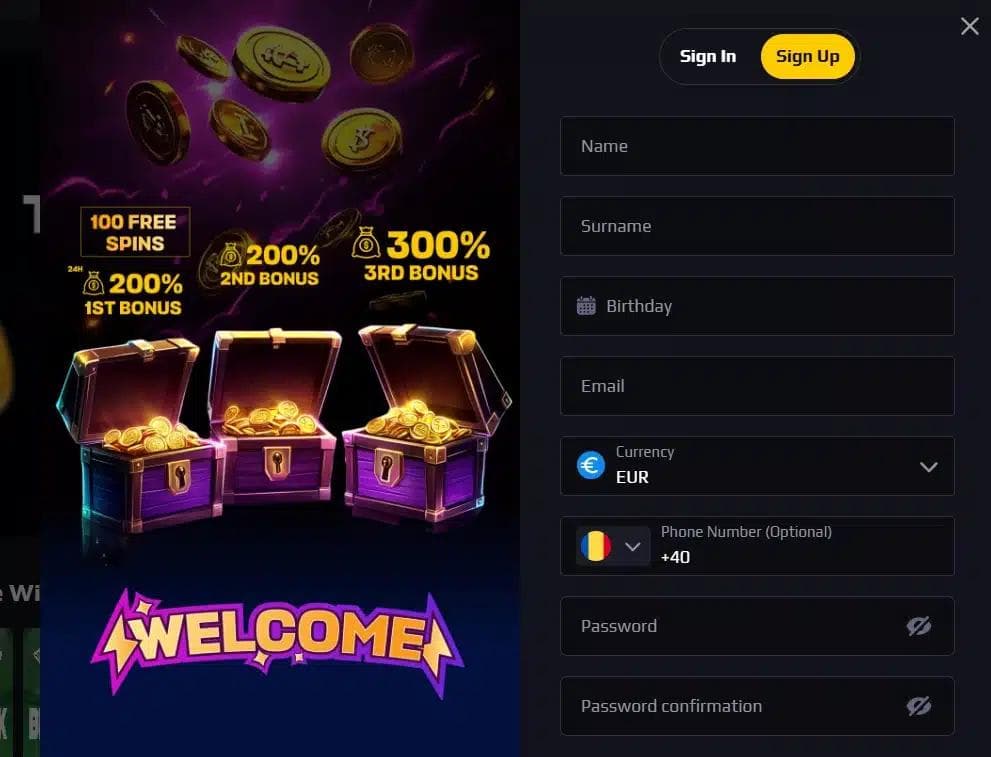Click the chevron to change currency from EUR
The width and height of the screenshot is (991, 757).
[929, 466]
